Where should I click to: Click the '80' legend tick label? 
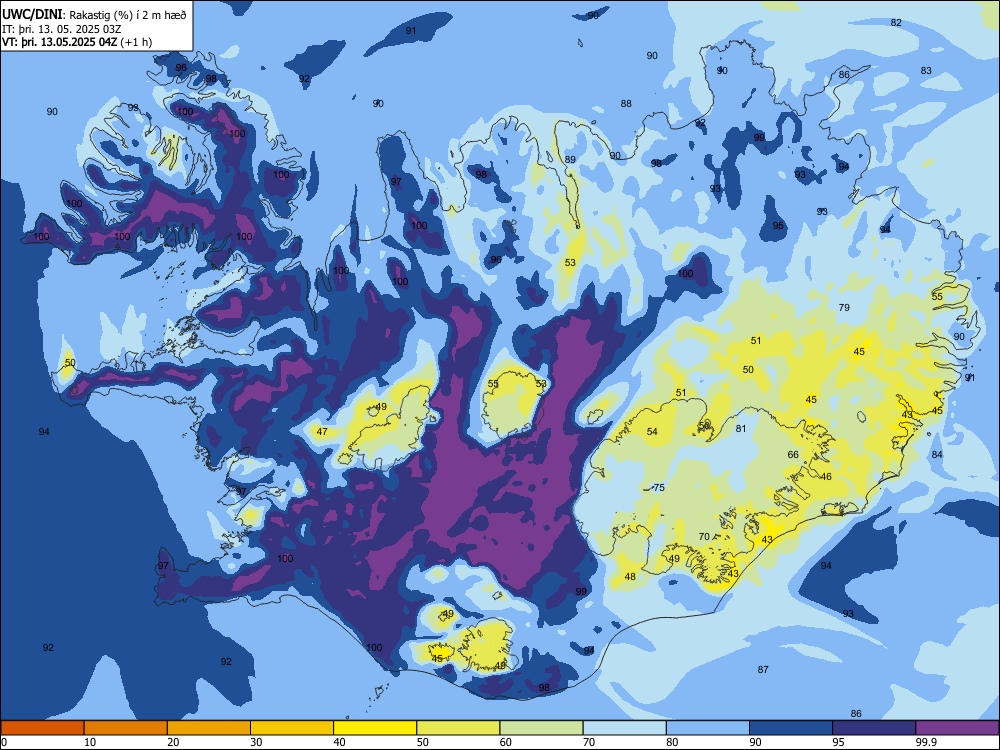[x=672, y=742]
